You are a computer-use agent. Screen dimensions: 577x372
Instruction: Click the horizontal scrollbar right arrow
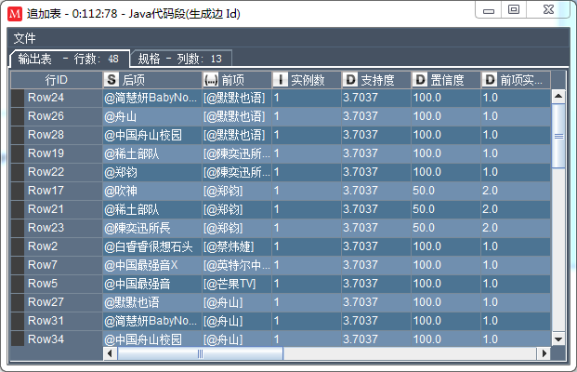click(x=544, y=354)
